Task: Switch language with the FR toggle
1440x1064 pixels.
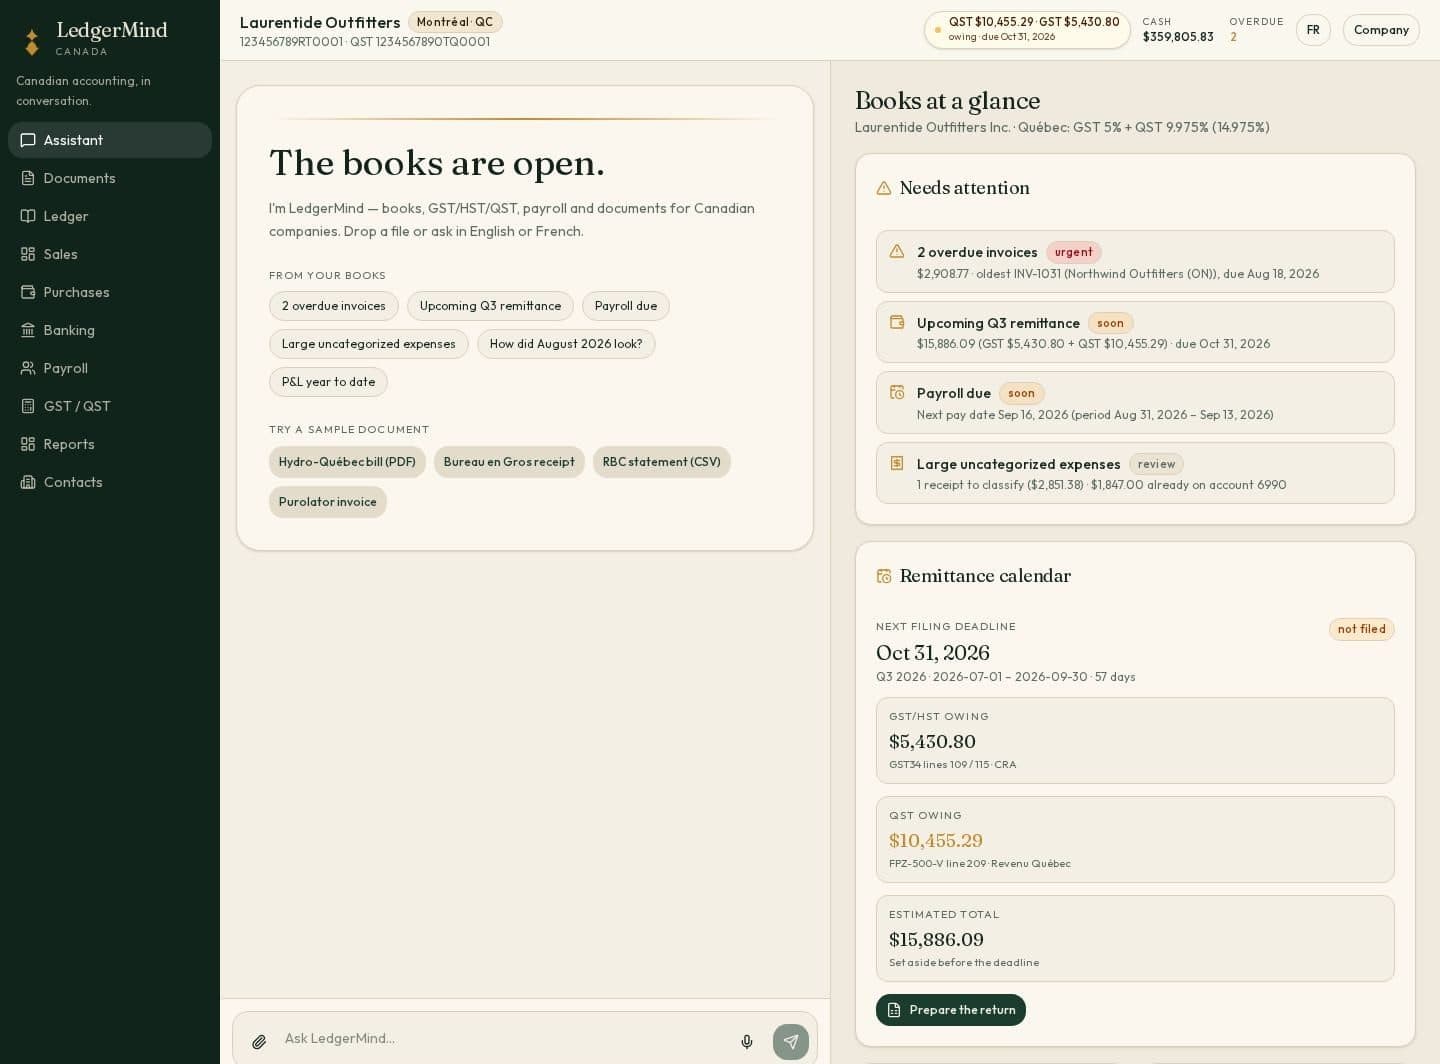Action: 1313,30
